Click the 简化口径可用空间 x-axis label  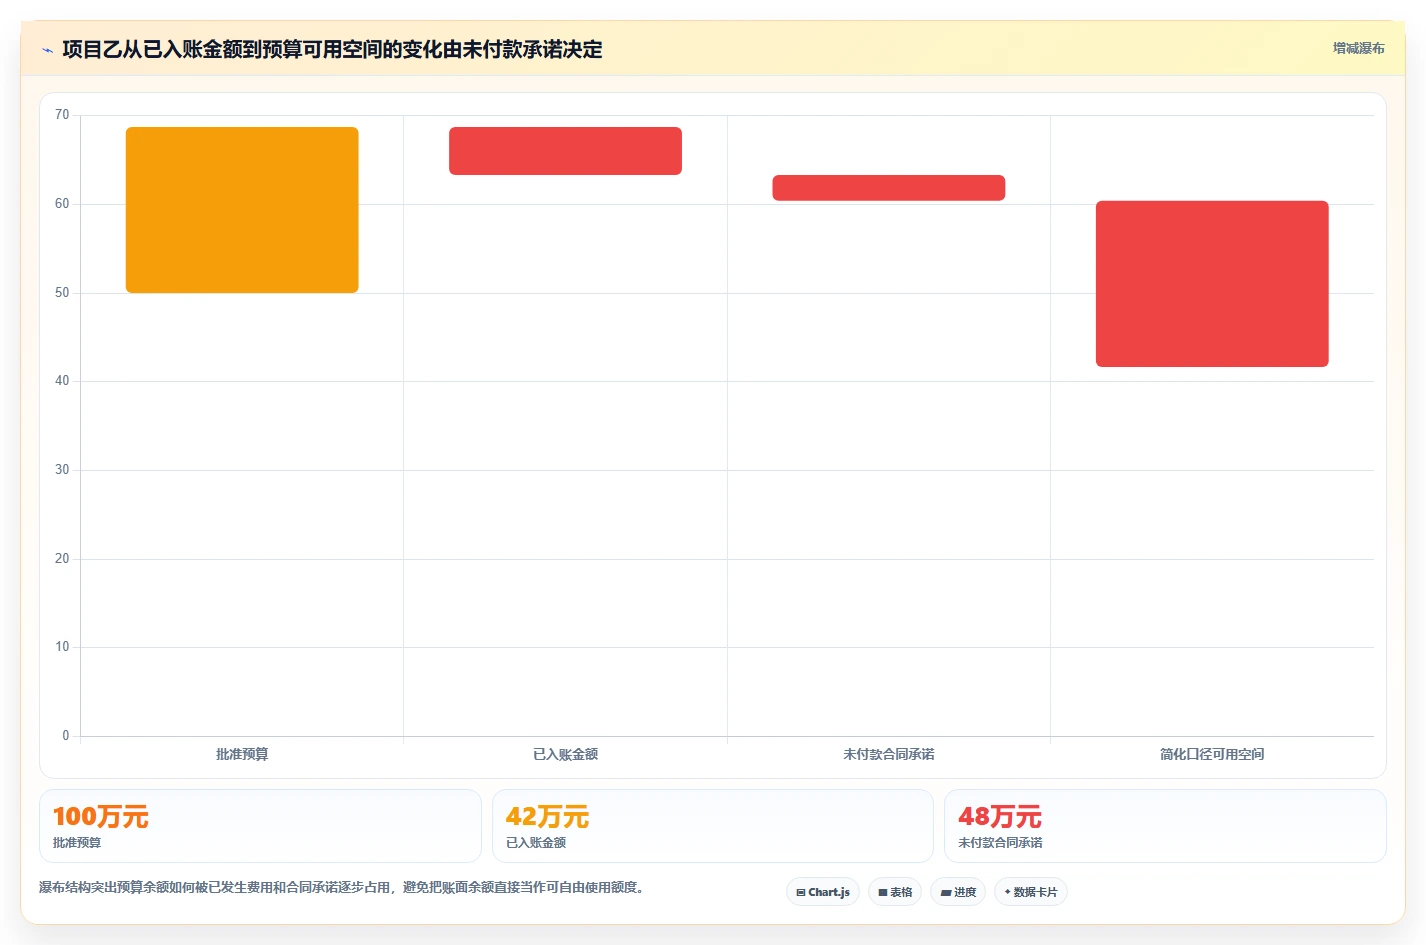(1212, 754)
